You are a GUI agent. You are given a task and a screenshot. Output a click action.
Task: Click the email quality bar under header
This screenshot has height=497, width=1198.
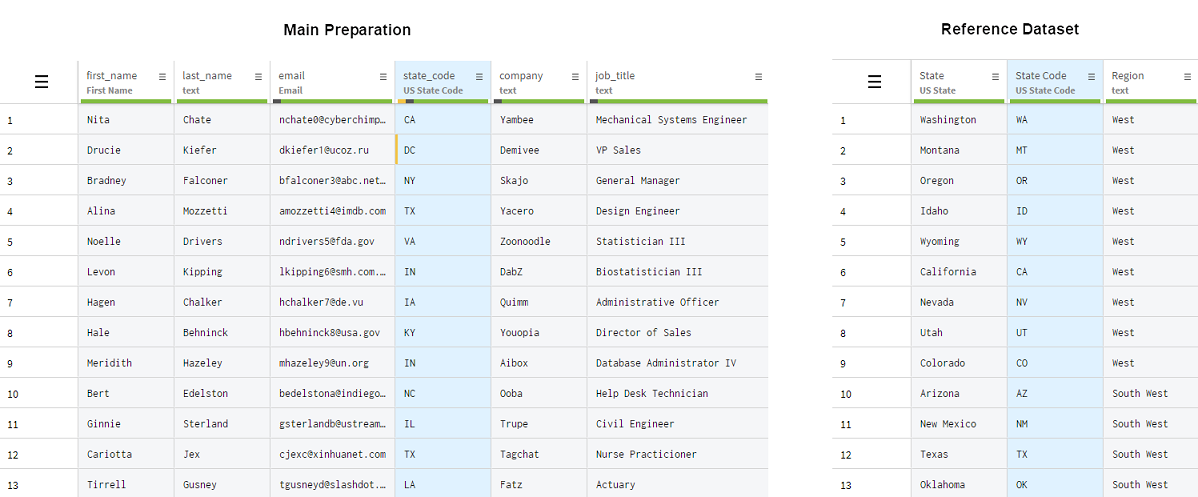point(332,101)
